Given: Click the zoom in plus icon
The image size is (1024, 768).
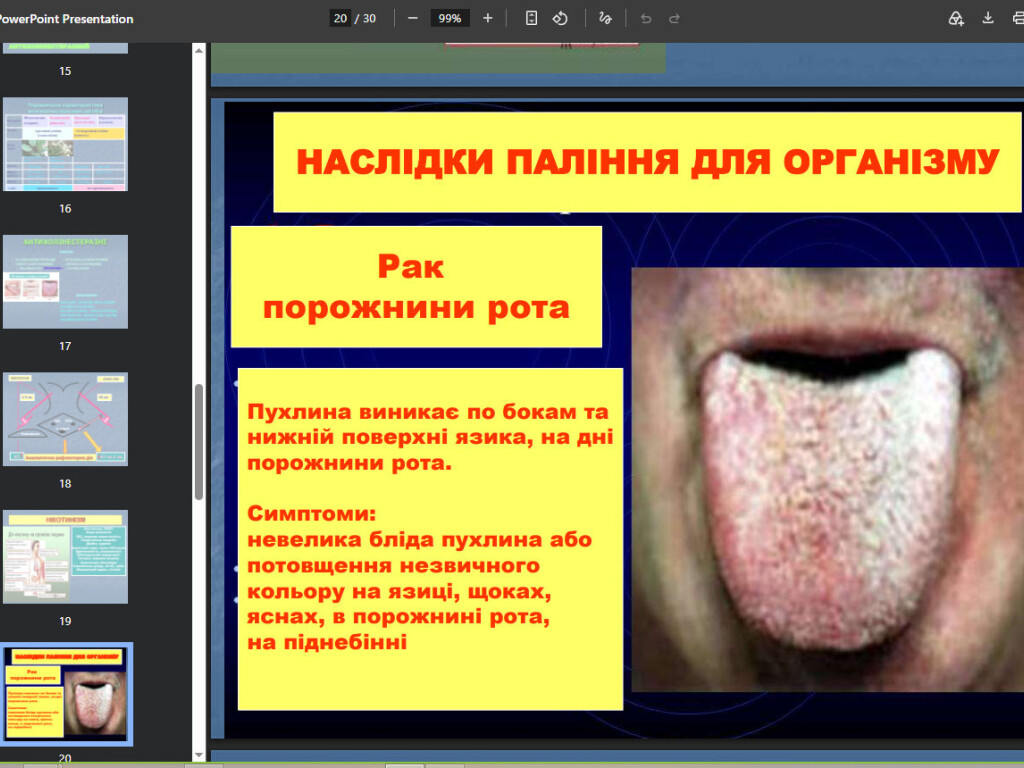Looking at the screenshot, I should click(488, 18).
